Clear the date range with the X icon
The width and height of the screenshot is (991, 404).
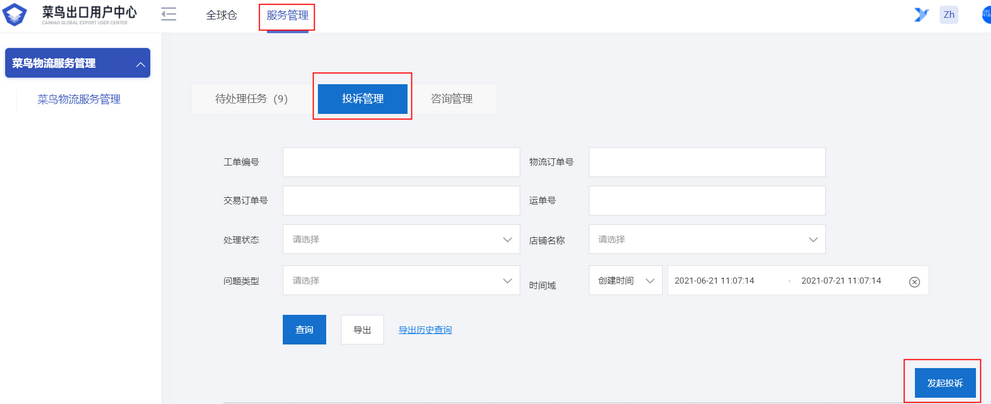914,282
